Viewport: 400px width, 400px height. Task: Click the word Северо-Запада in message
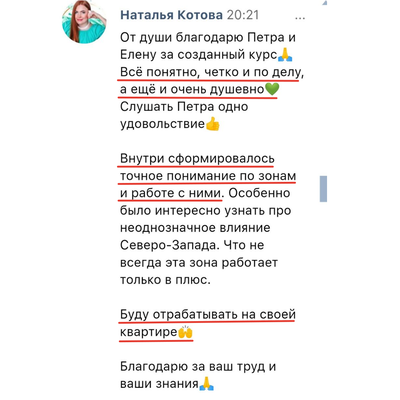[168, 245]
